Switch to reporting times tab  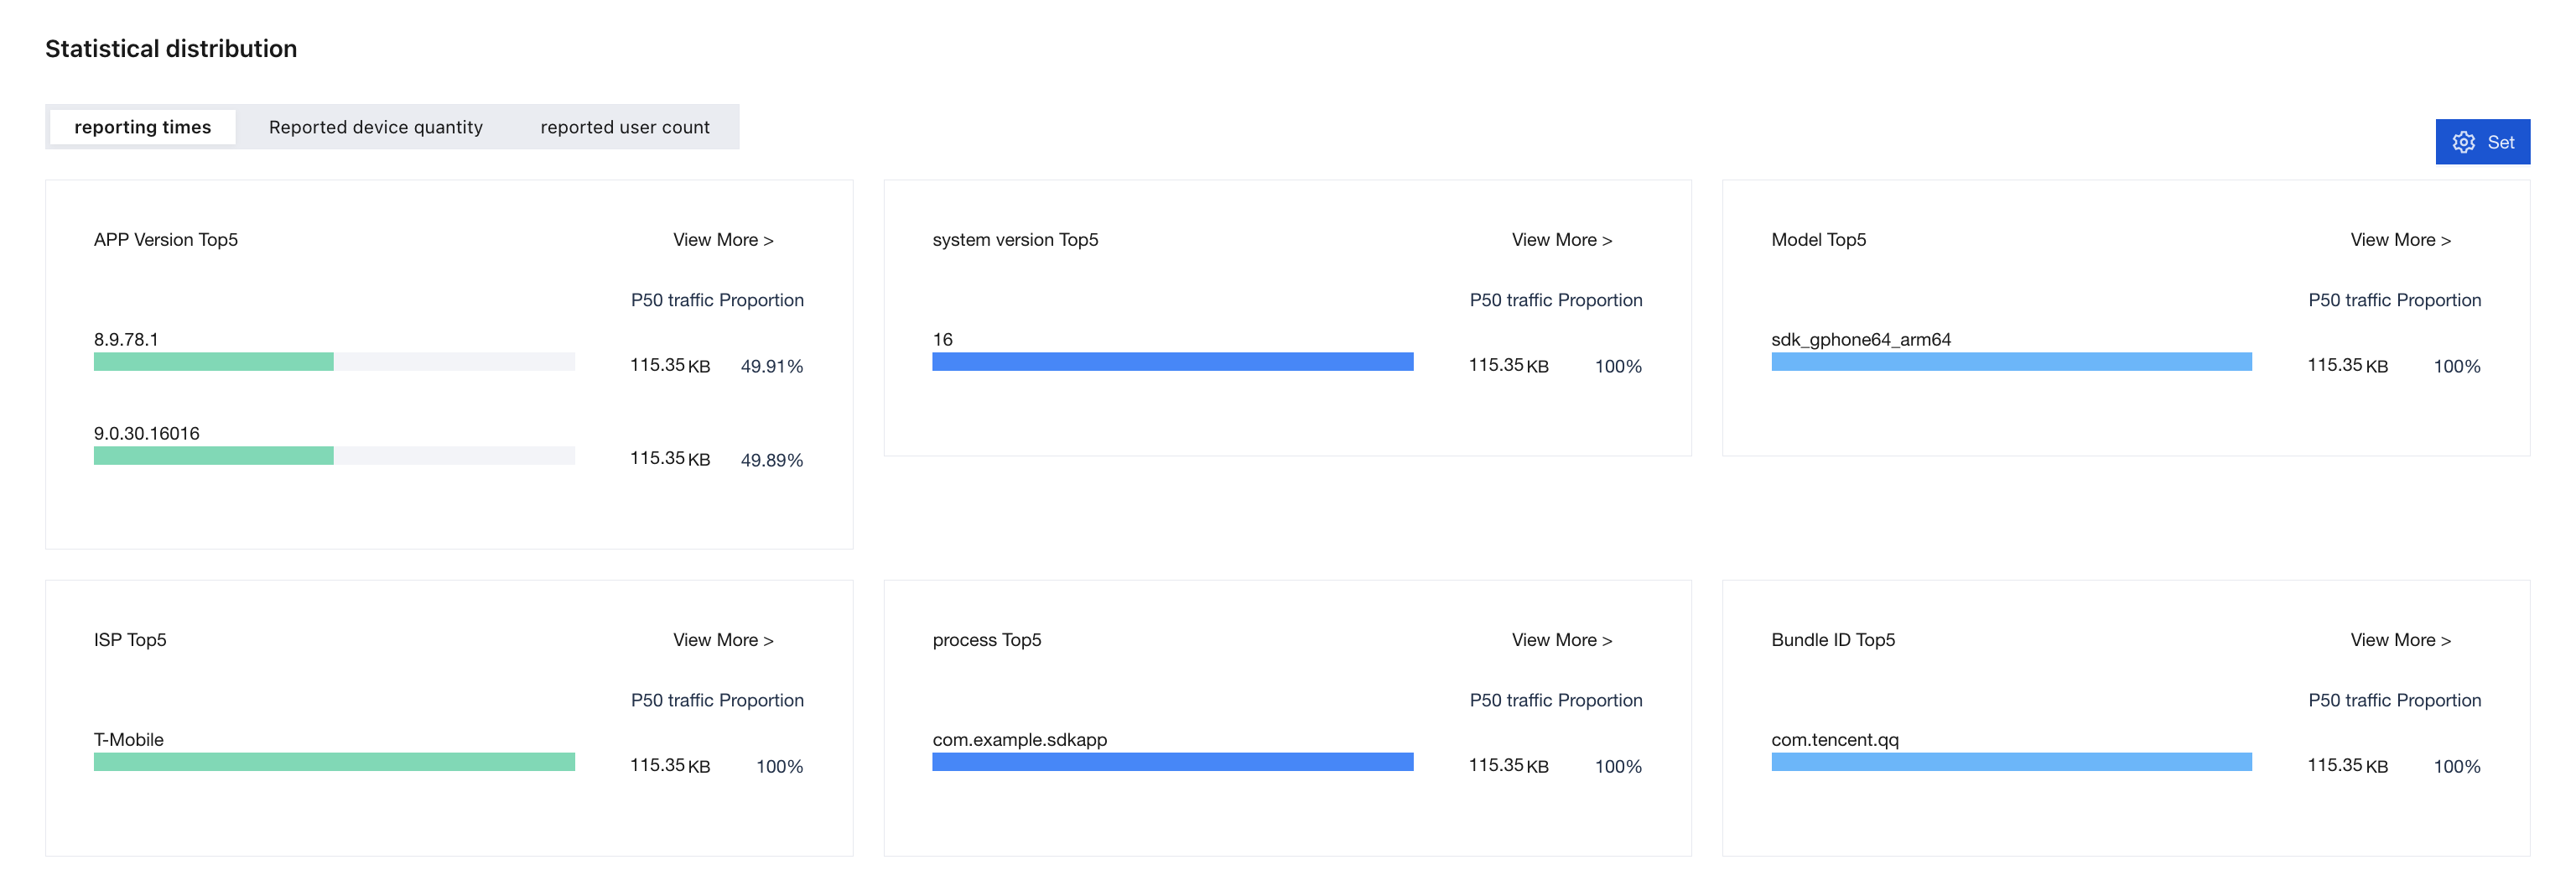[x=143, y=127]
